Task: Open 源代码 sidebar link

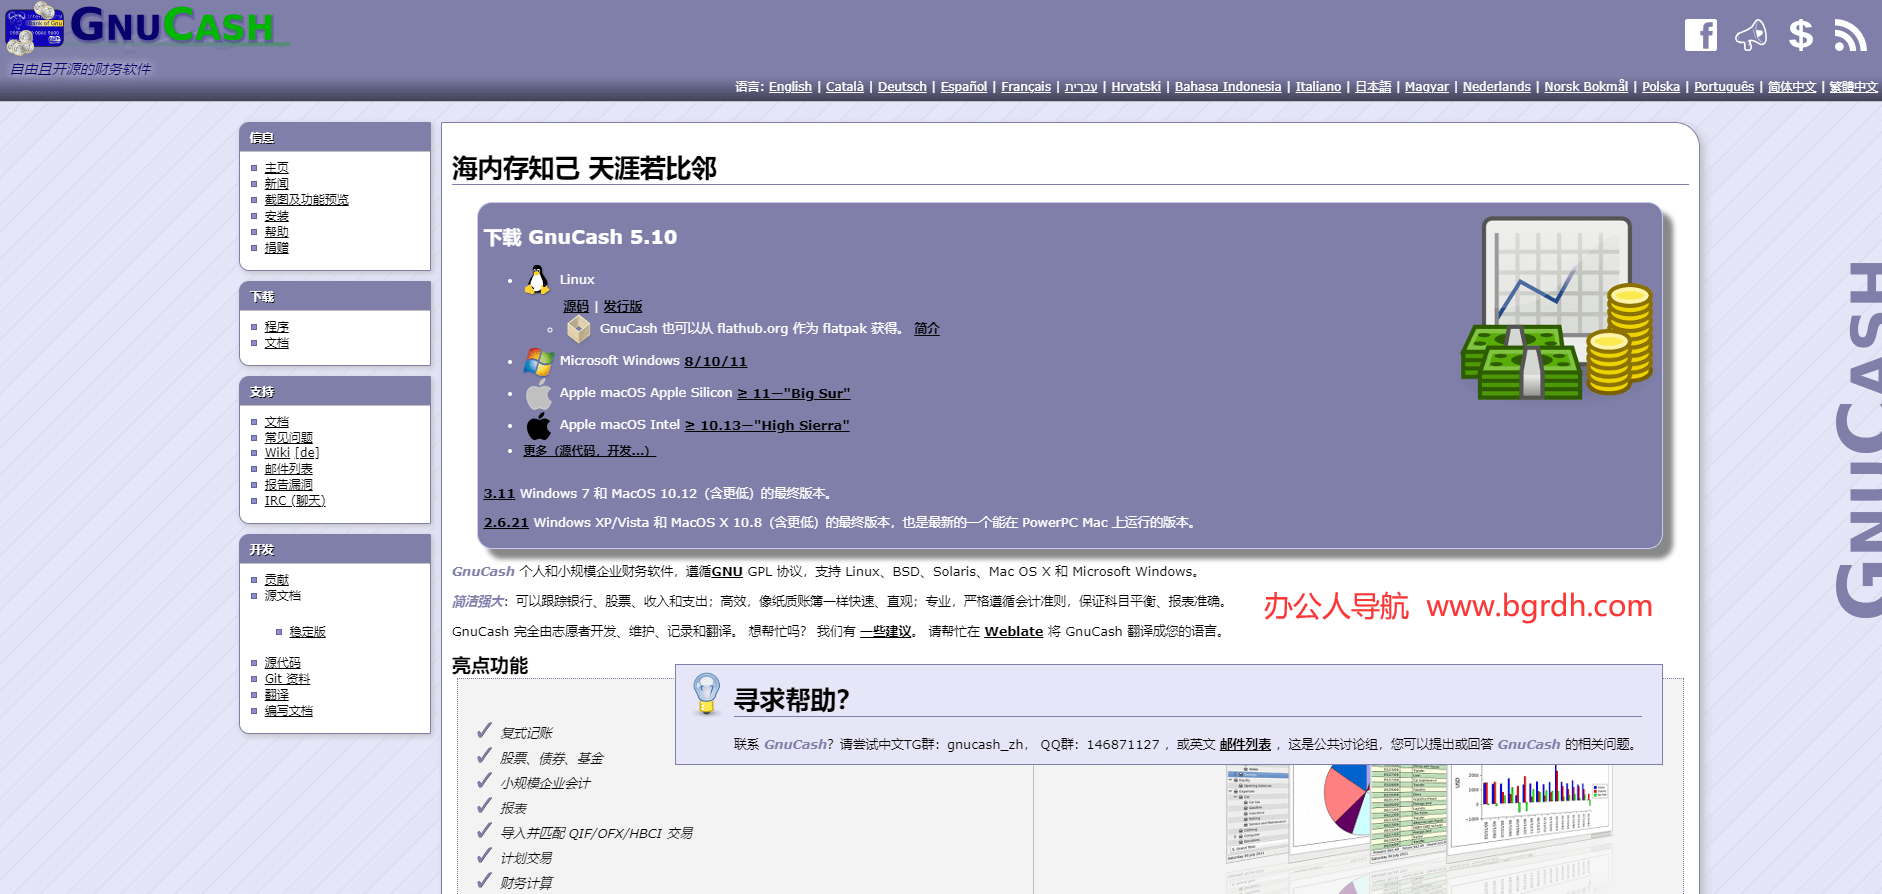Action: (283, 663)
